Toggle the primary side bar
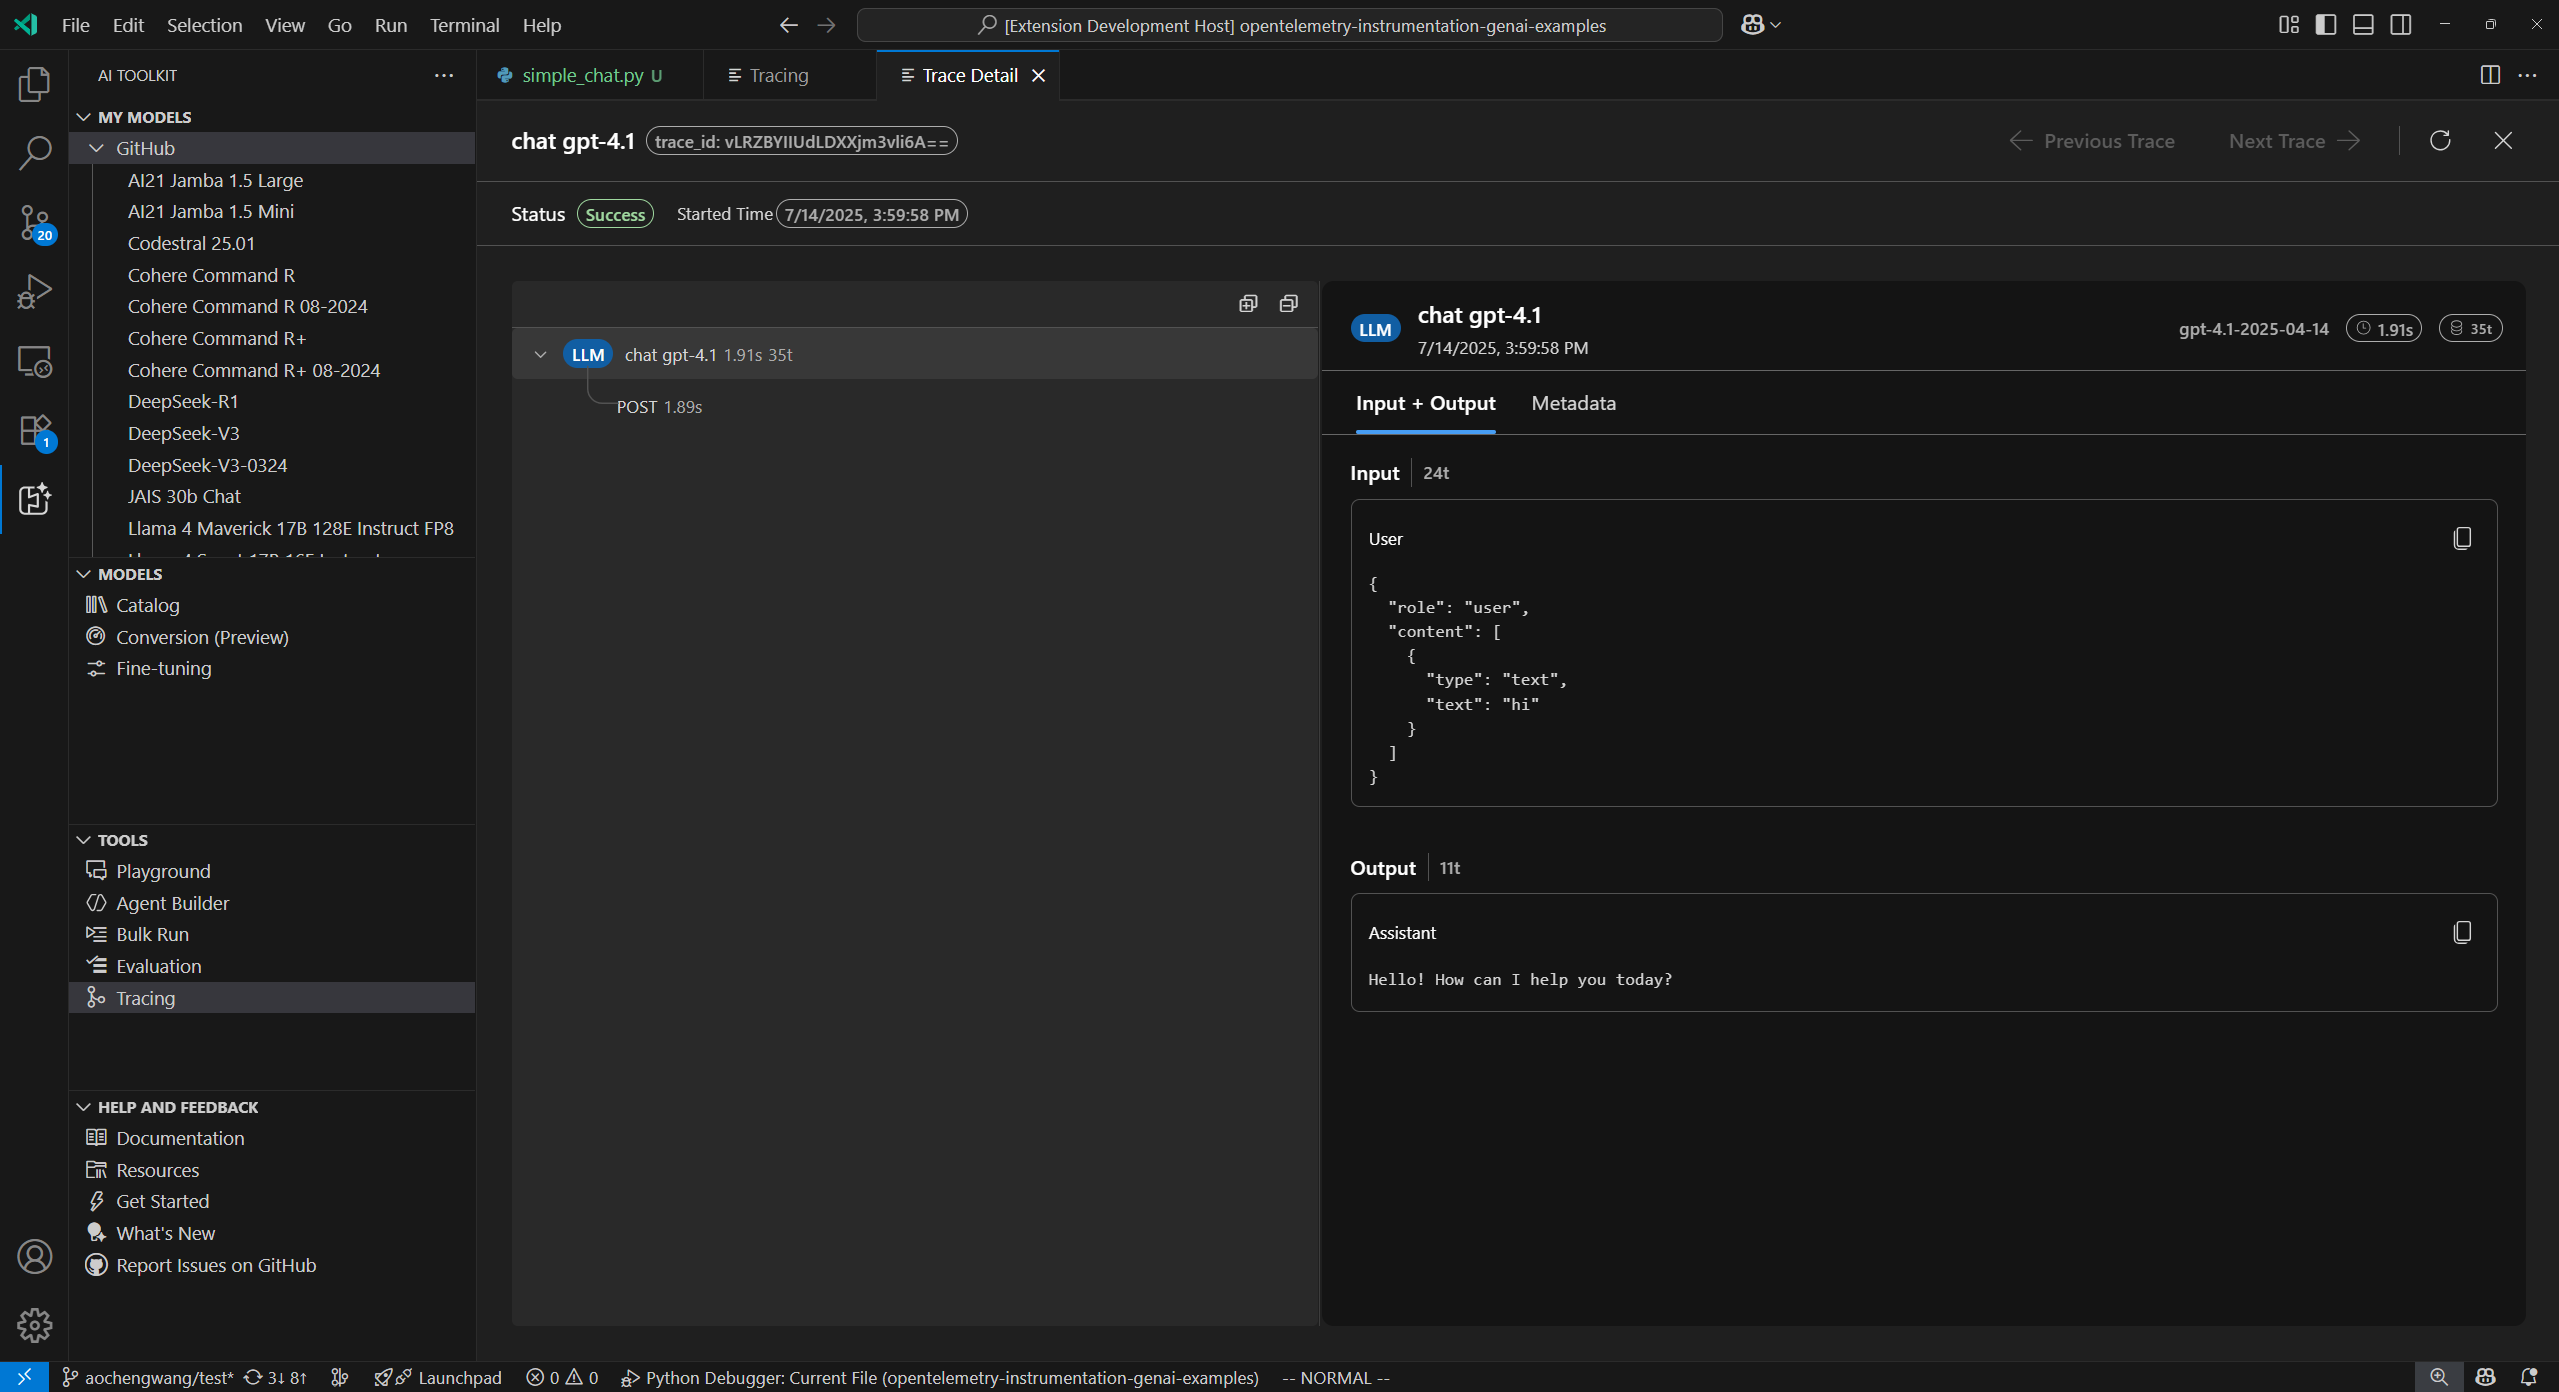Image resolution: width=2559 pixels, height=1392 pixels. [2325, 24]
